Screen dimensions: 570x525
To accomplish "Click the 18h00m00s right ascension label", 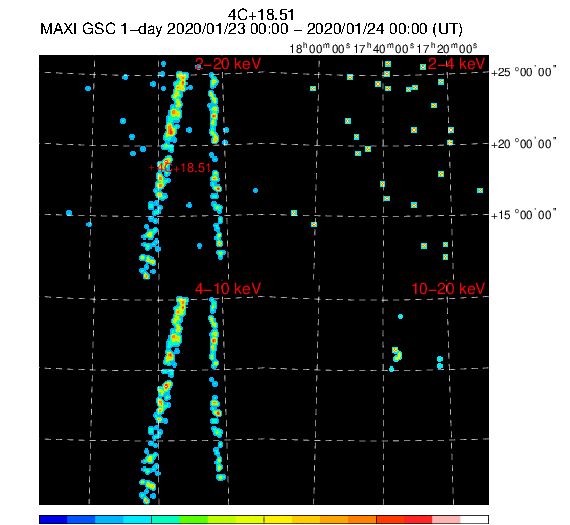I will coord(320,48).
